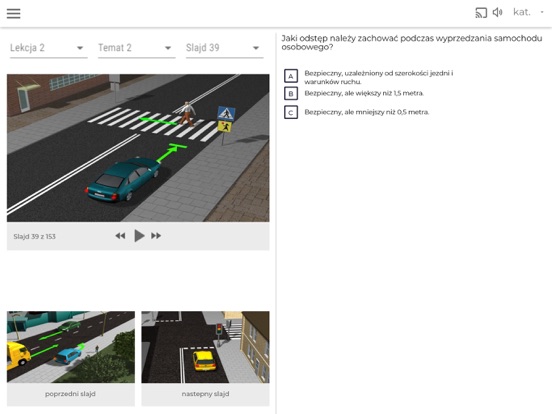Open the poprzedni slajd thumbnail image
This screenshot has height=414, width=552.
pyautogui.click(x=71, y=347)
